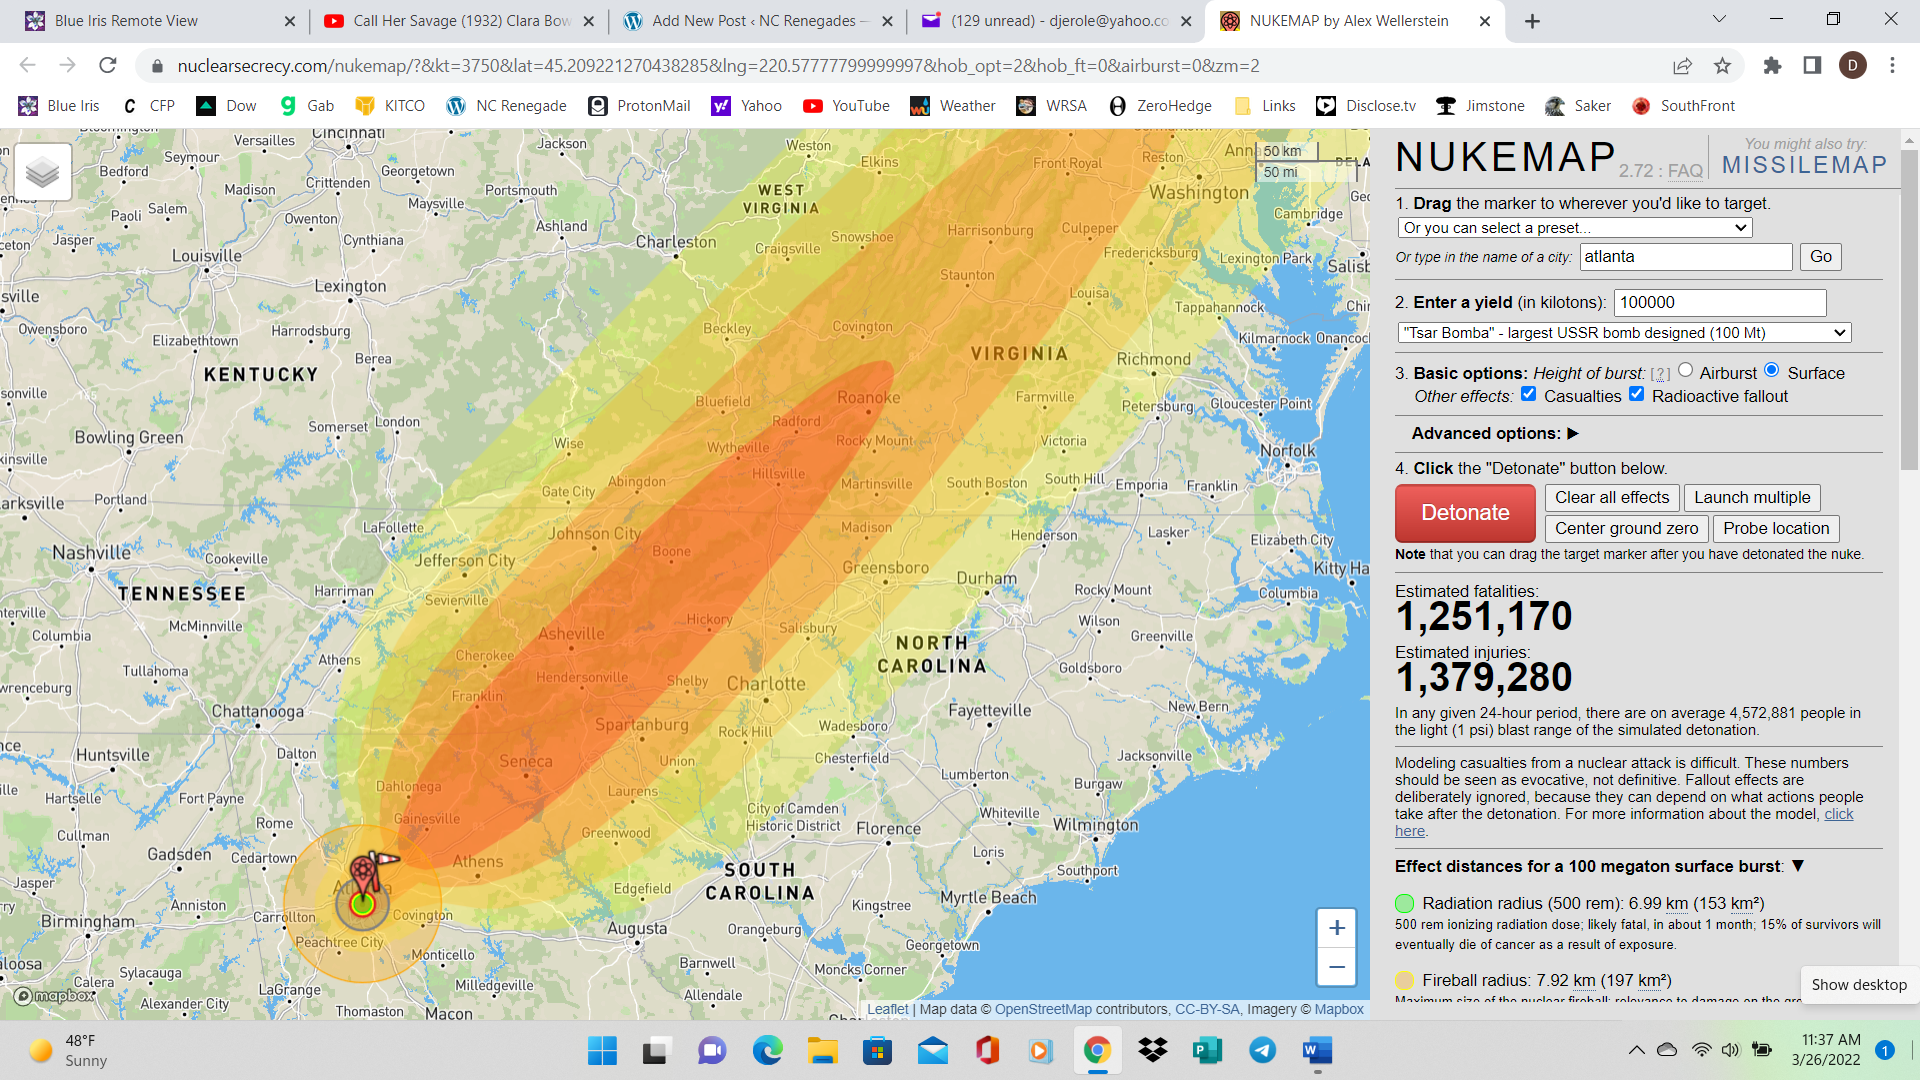Open the location preset dropdown
The image size is (1920, 1080).
(1575, 228)
